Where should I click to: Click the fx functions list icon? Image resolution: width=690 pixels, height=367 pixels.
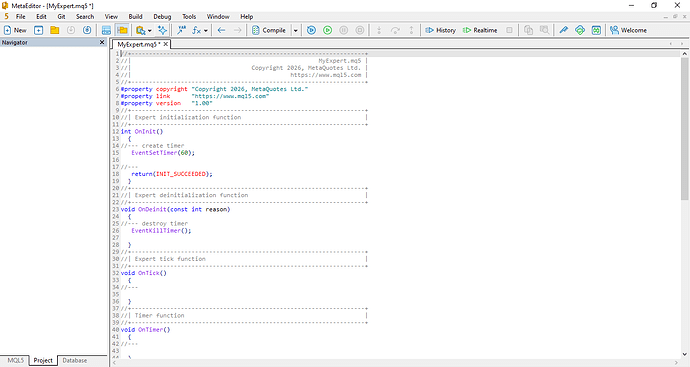pos(196,30)
